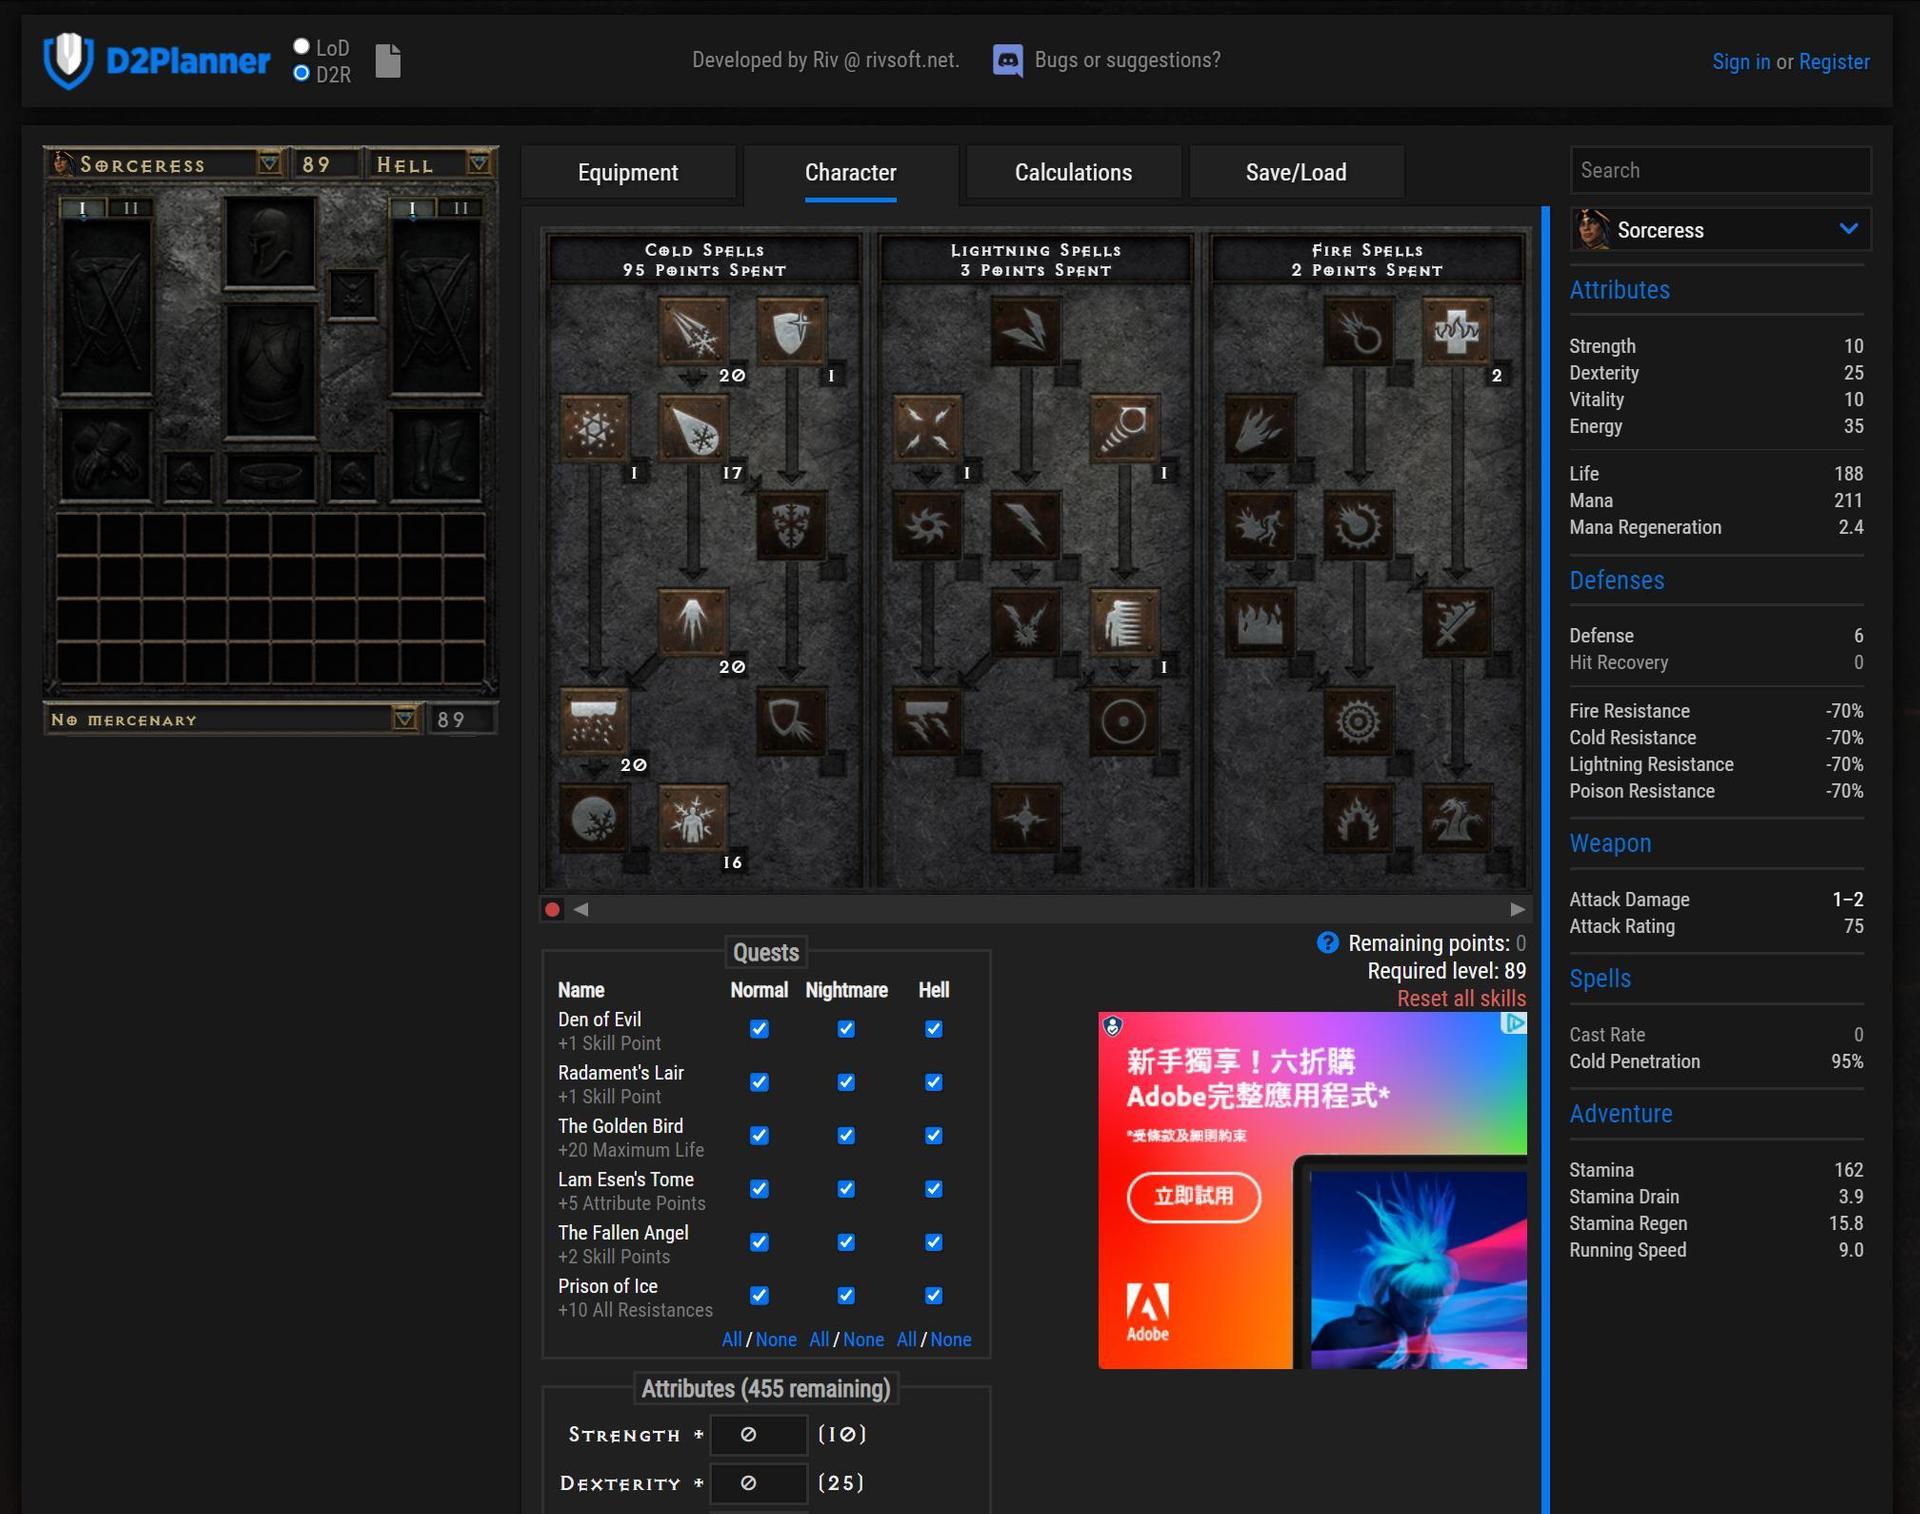The width and height of the screenshot is (1920, 1514).
Task: Open the Calculations tab
Action: tap(1073, 172)
